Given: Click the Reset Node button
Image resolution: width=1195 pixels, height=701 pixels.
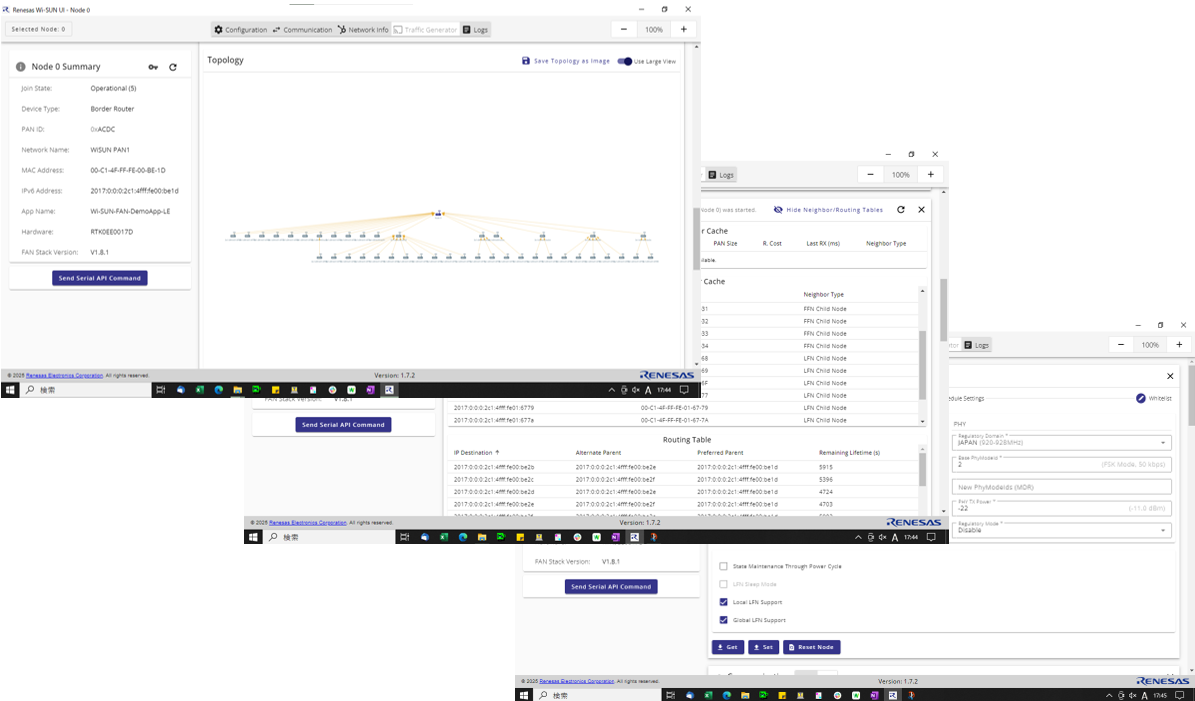Looking at the screenshot, I should [x=812, y=647].
